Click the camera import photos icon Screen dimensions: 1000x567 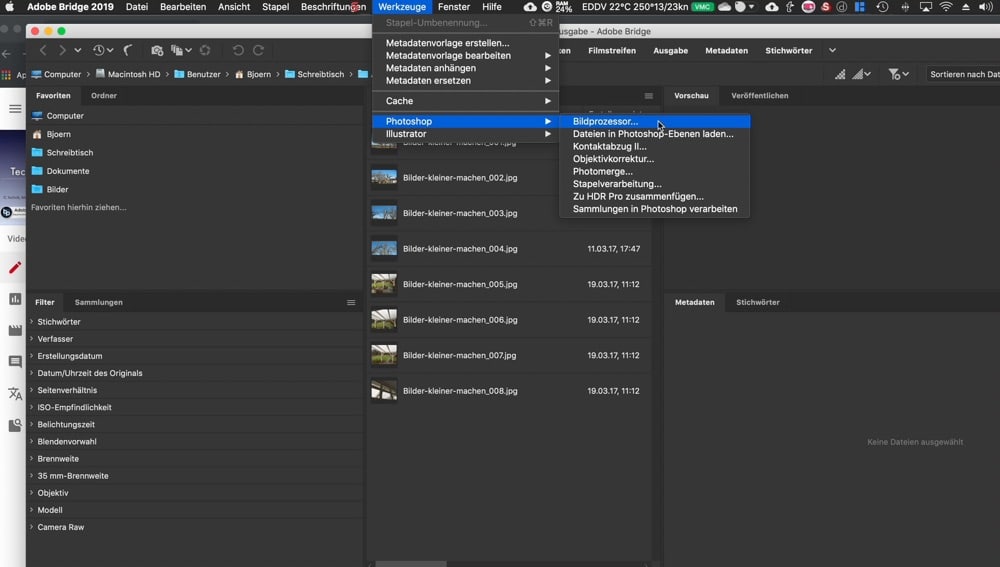point(157,50)
